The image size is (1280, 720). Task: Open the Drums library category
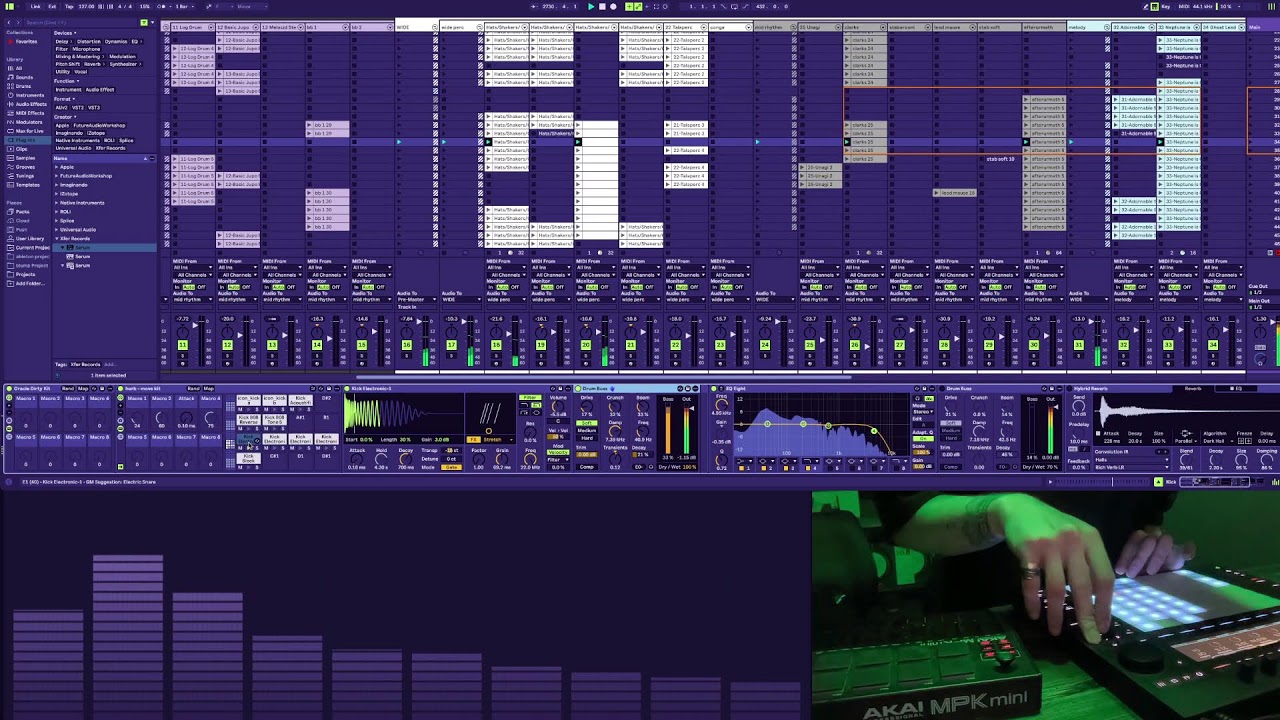[23, 86]
